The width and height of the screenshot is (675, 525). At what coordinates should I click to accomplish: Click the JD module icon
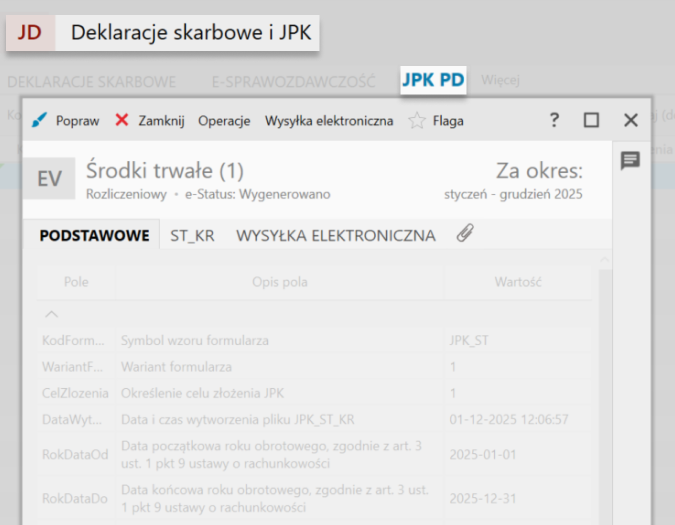(x=30, y=33)
